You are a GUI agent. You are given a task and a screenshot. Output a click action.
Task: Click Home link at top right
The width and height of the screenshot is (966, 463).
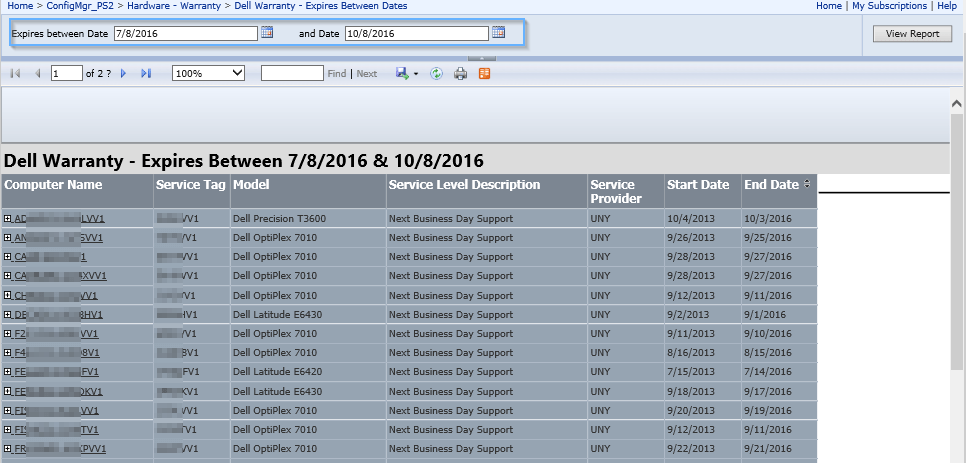829,6
